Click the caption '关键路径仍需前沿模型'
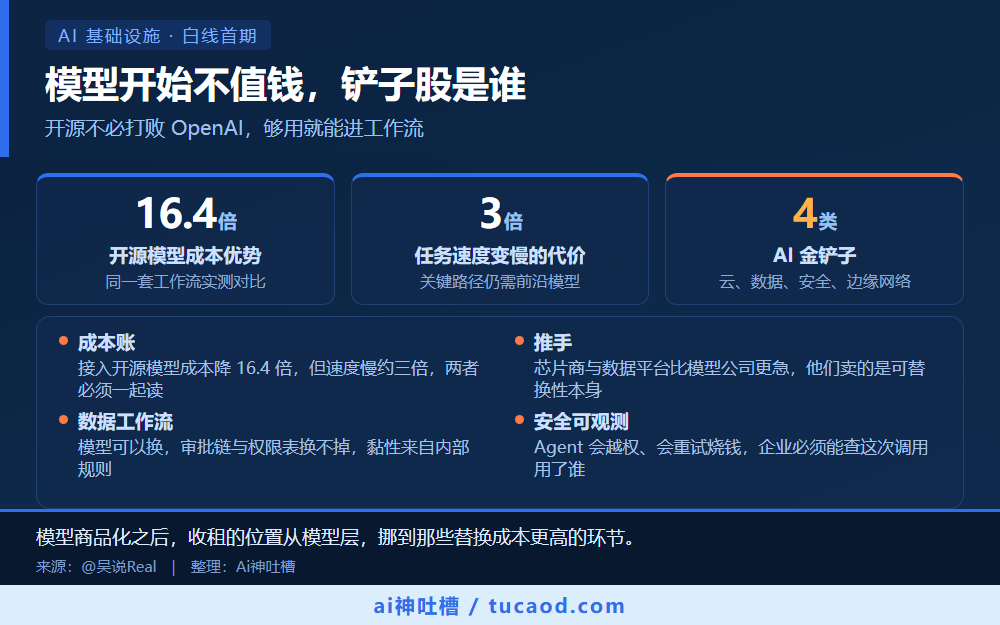The width and height of the screenshot is (1000, 625). [500, 282]
